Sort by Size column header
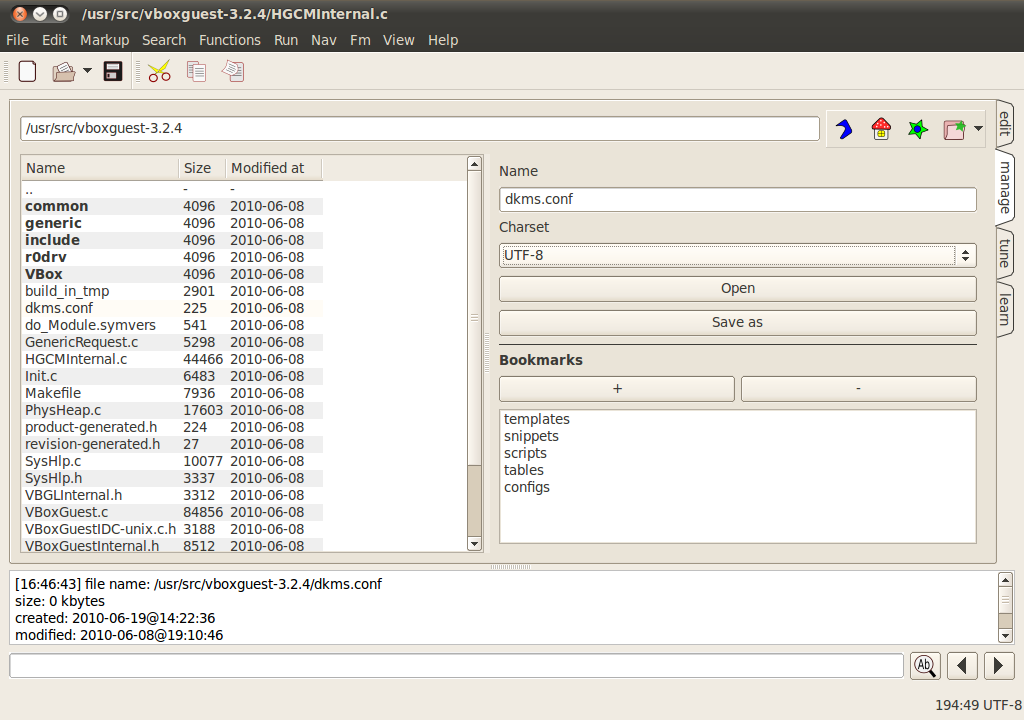The image size is (1024, 720). [x=202, y=168]
